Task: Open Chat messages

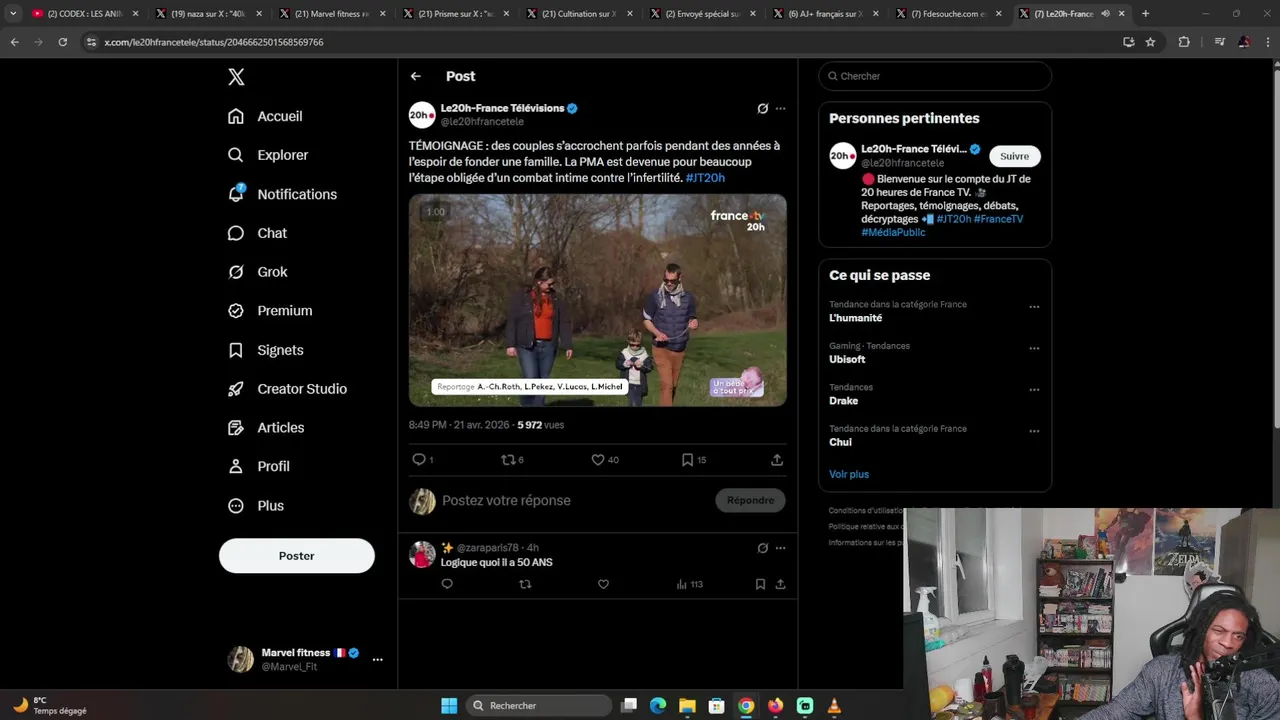Action: 257,233
